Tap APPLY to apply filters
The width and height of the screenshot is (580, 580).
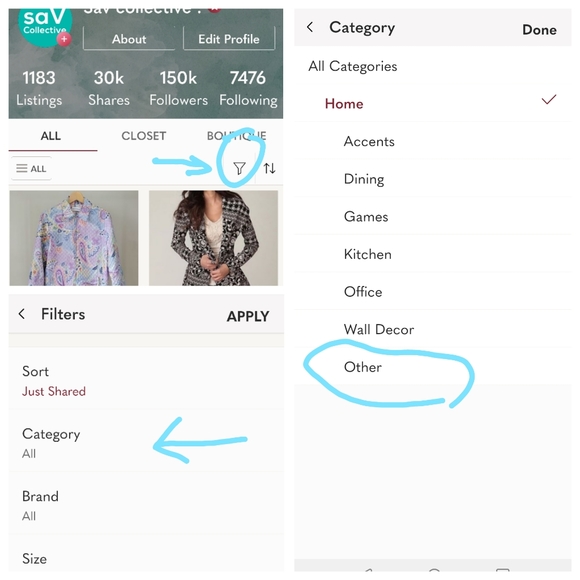coord(248,316)
